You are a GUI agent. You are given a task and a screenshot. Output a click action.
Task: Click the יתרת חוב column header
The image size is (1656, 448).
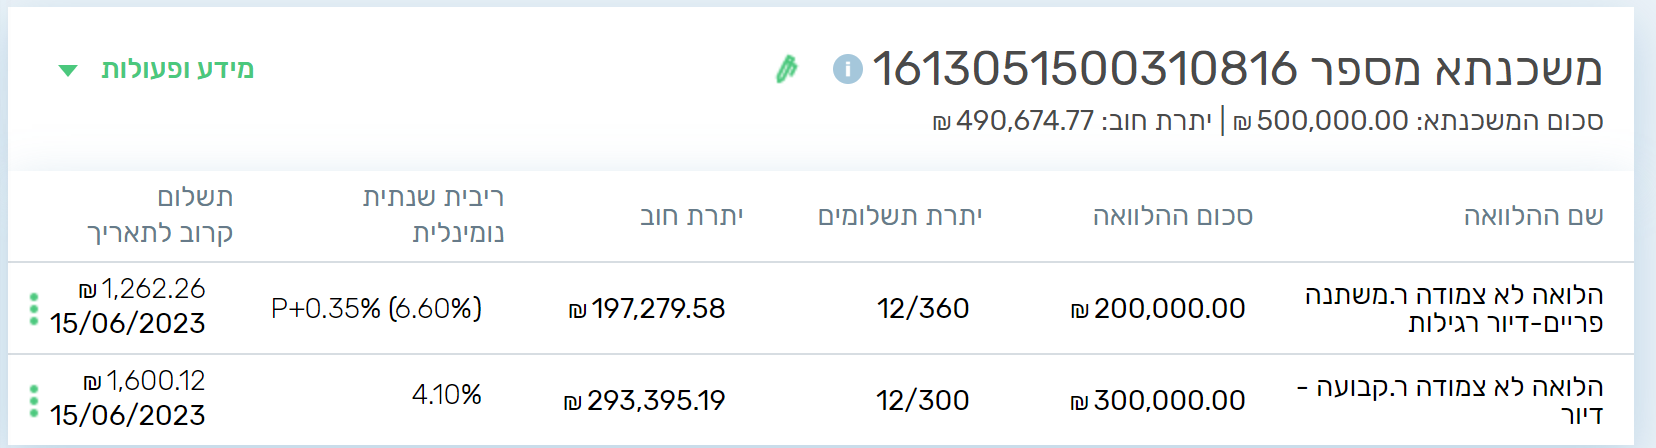tap(691, 216)
